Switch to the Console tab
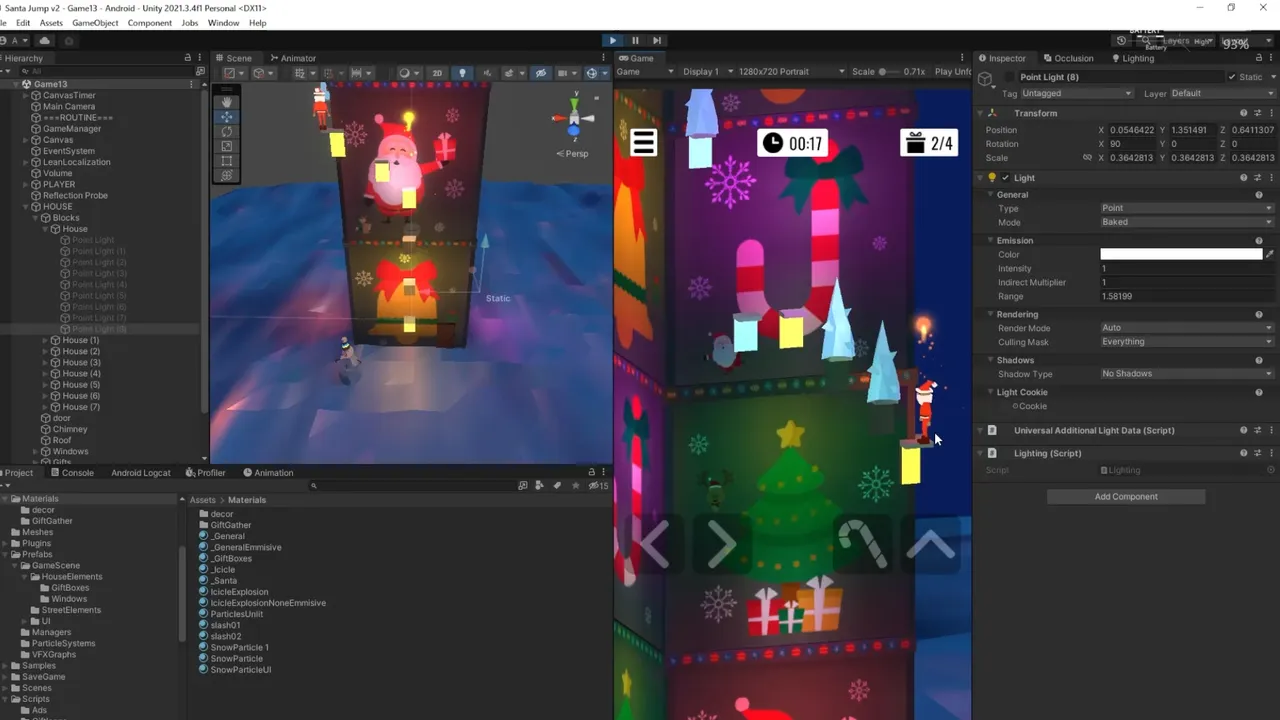 click(x=71, y=473)
